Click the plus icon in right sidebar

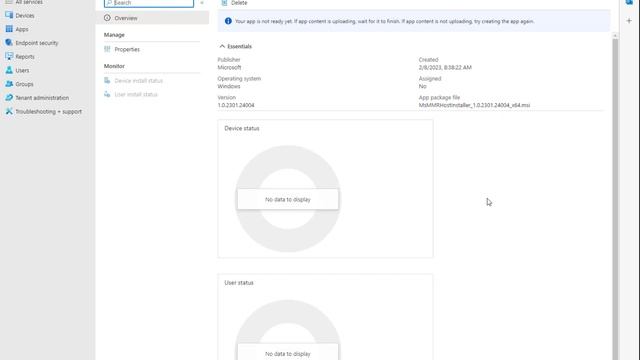629,20
